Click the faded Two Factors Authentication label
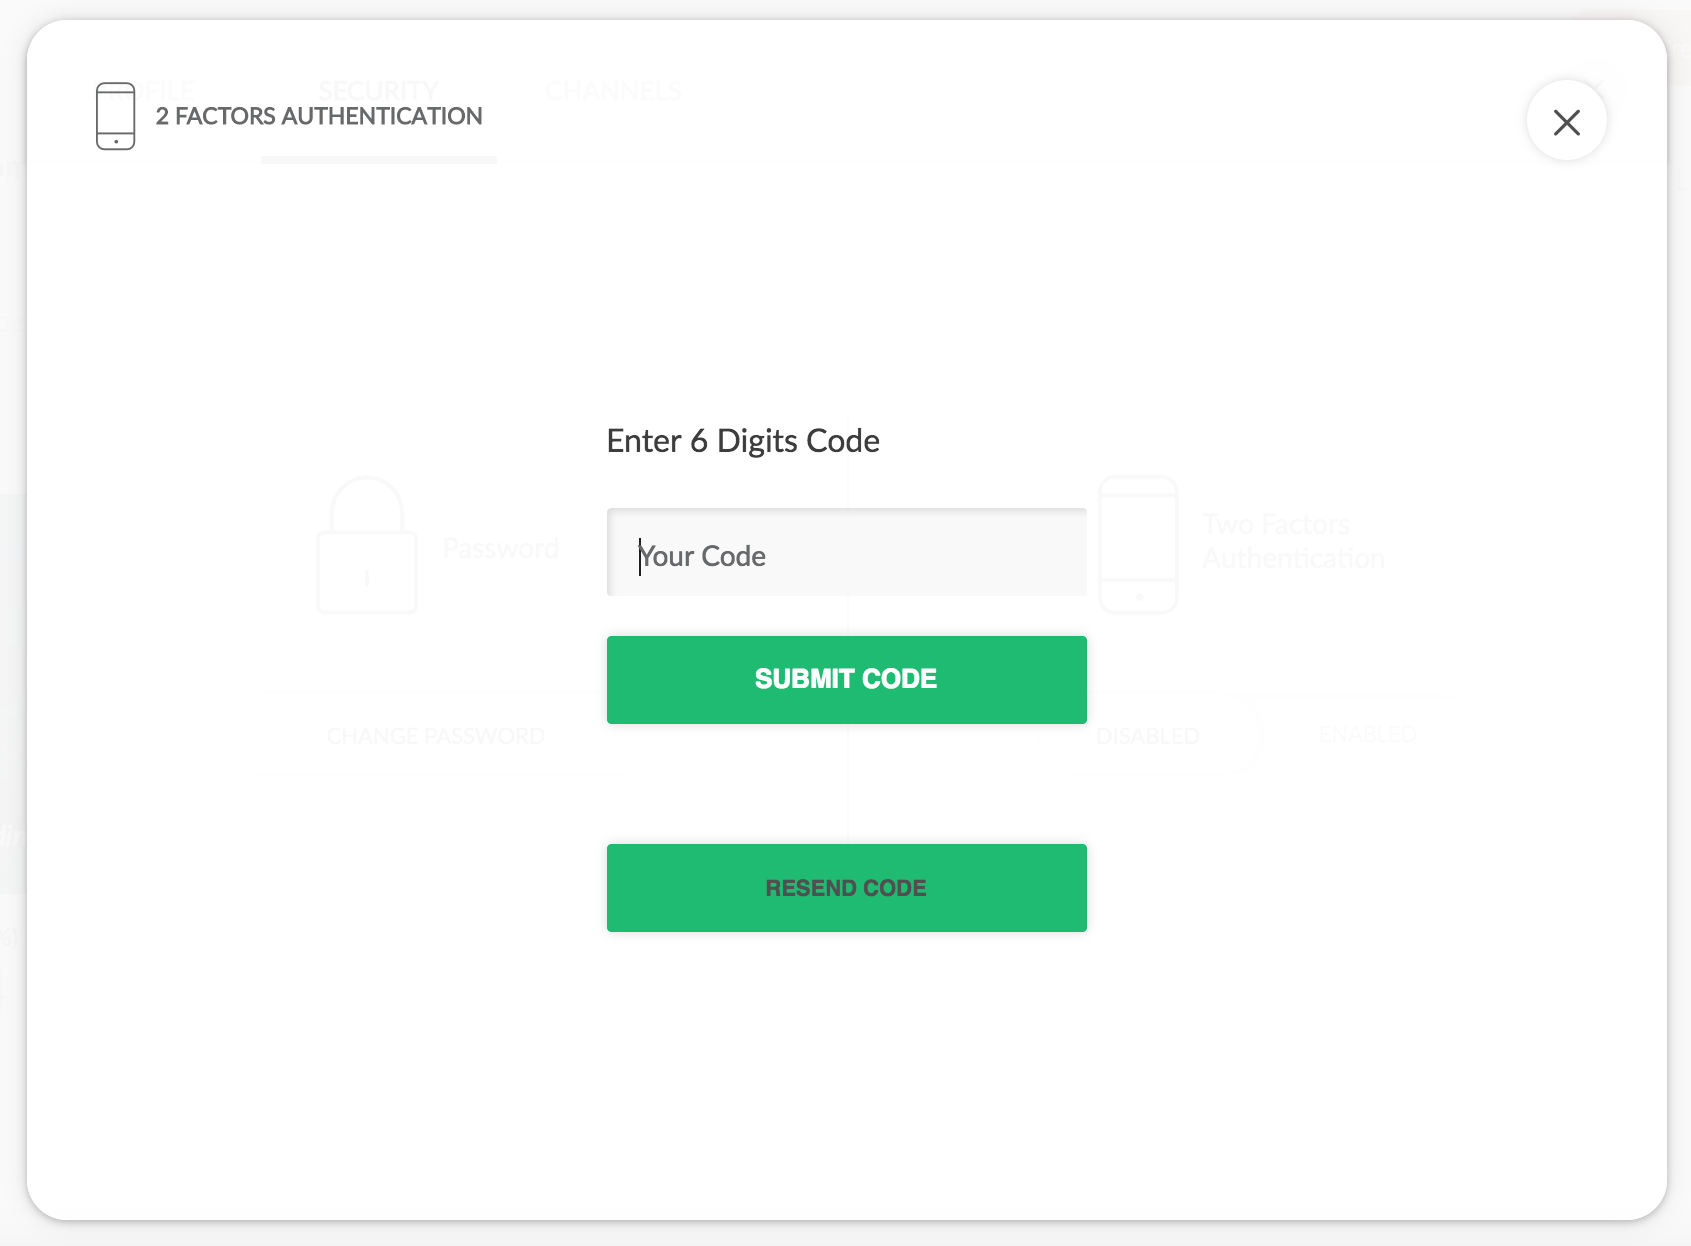This screenshot has width=1691, height=1246. coord(1293,541)
